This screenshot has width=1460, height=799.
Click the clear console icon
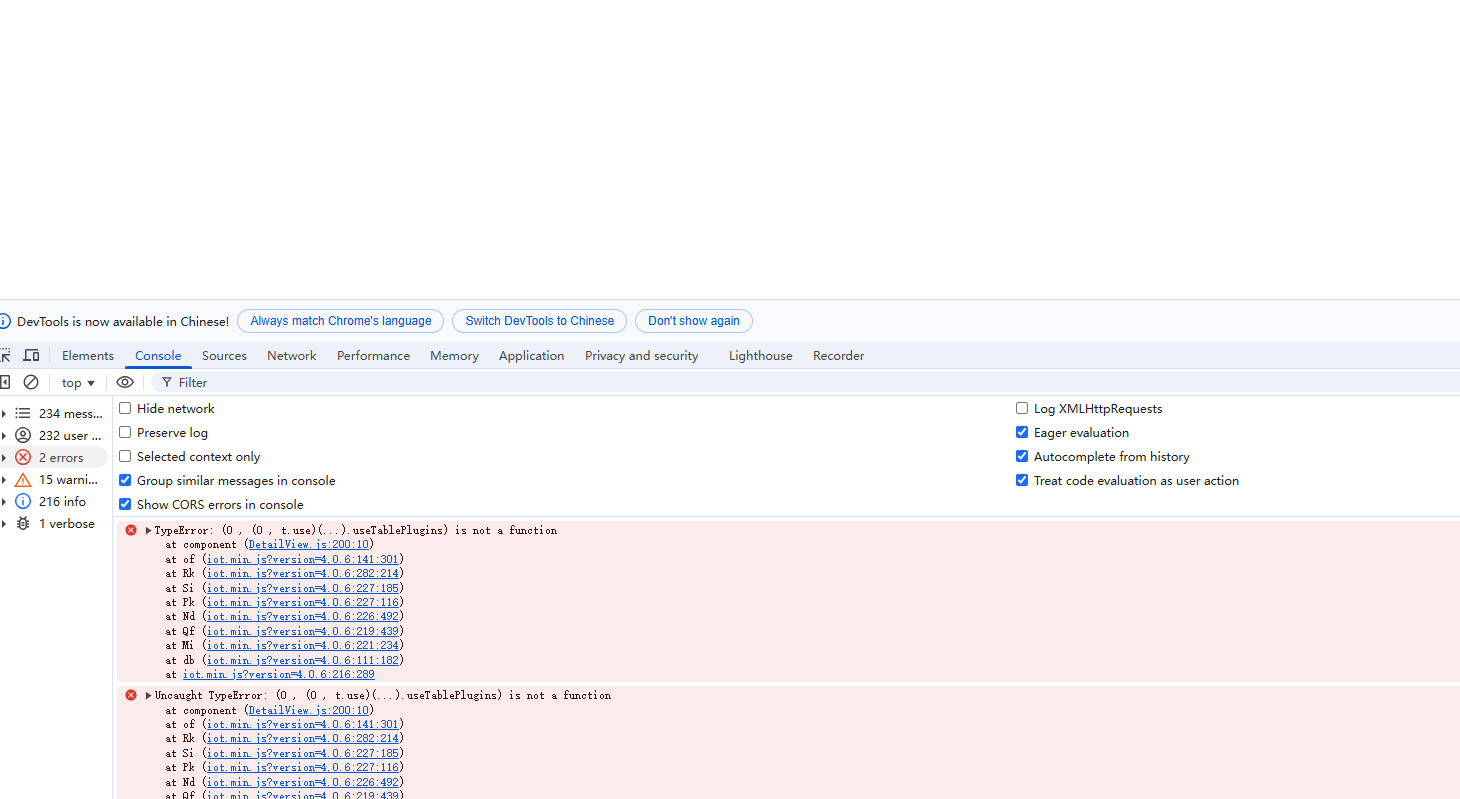click(x=31, y=382)
